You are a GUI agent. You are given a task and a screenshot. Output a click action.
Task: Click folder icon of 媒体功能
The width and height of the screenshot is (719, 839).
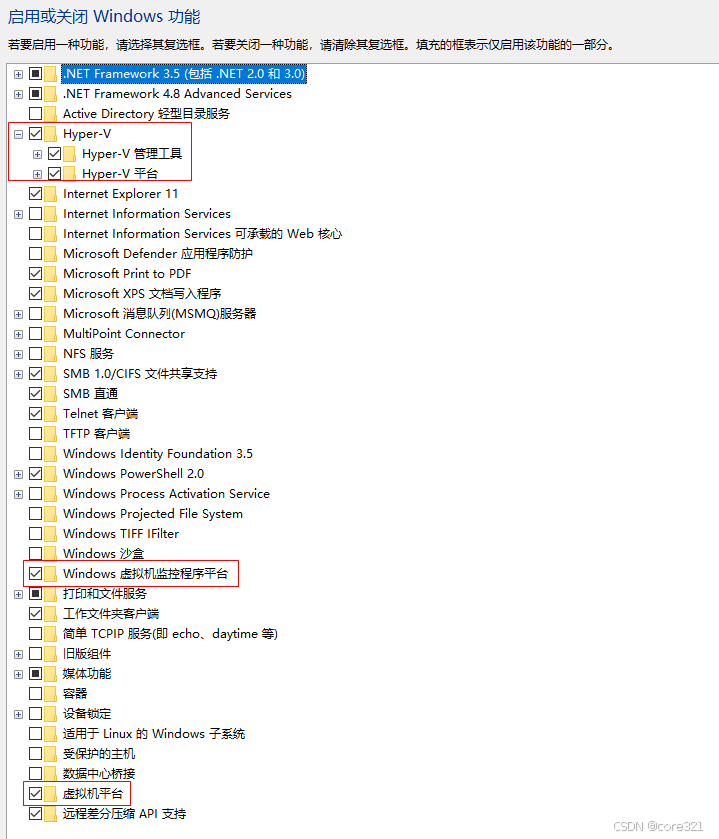point(51,674)
